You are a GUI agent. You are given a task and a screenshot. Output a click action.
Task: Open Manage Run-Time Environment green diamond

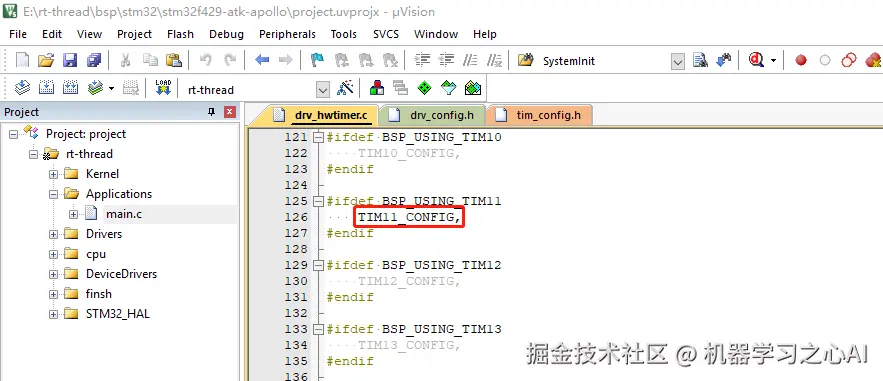click(424, 88)
